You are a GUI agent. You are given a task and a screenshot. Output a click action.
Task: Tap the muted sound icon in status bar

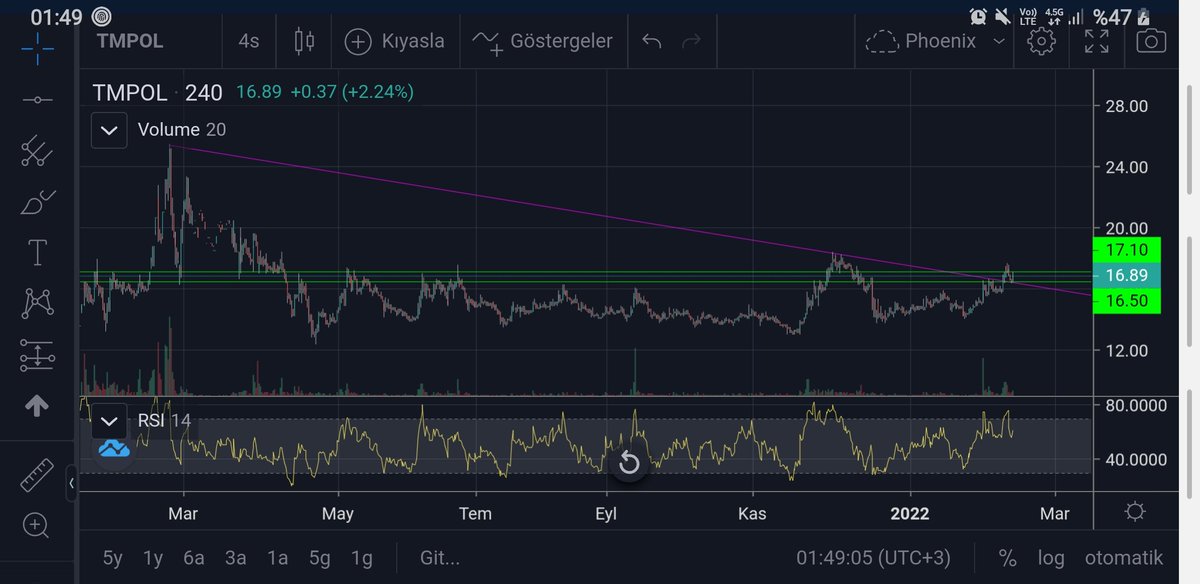tap(1005, 16)
